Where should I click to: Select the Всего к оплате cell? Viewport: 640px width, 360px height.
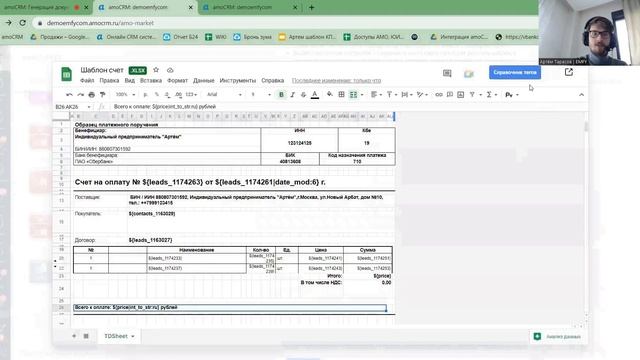click(x=230, y=307)
